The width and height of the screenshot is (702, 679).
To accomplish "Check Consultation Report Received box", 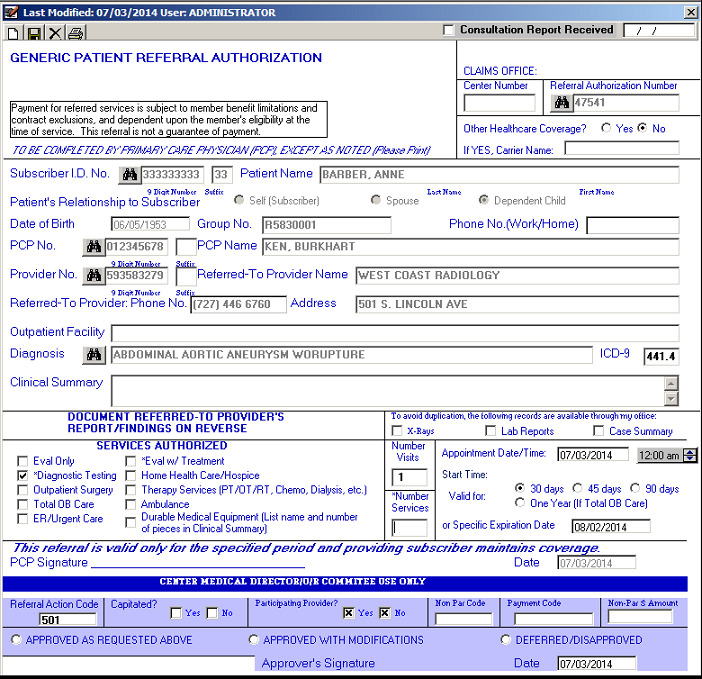I will (448, 30).
